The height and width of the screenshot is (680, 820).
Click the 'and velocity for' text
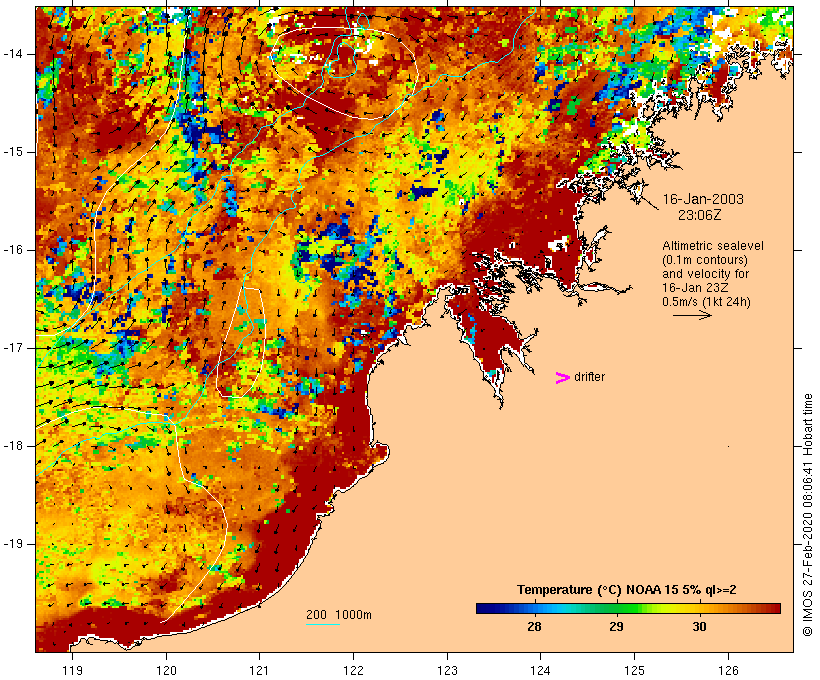[705, 274]
